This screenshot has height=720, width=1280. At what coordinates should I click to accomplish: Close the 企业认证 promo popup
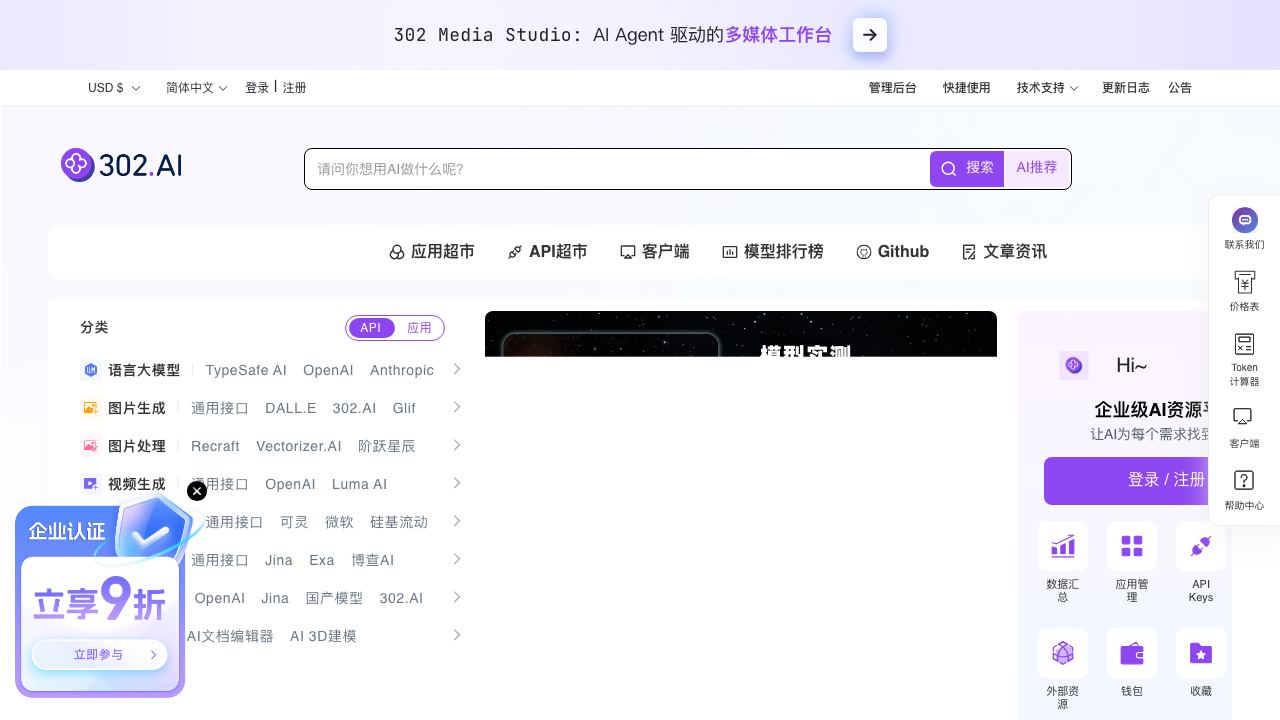(x=197, y=491)
